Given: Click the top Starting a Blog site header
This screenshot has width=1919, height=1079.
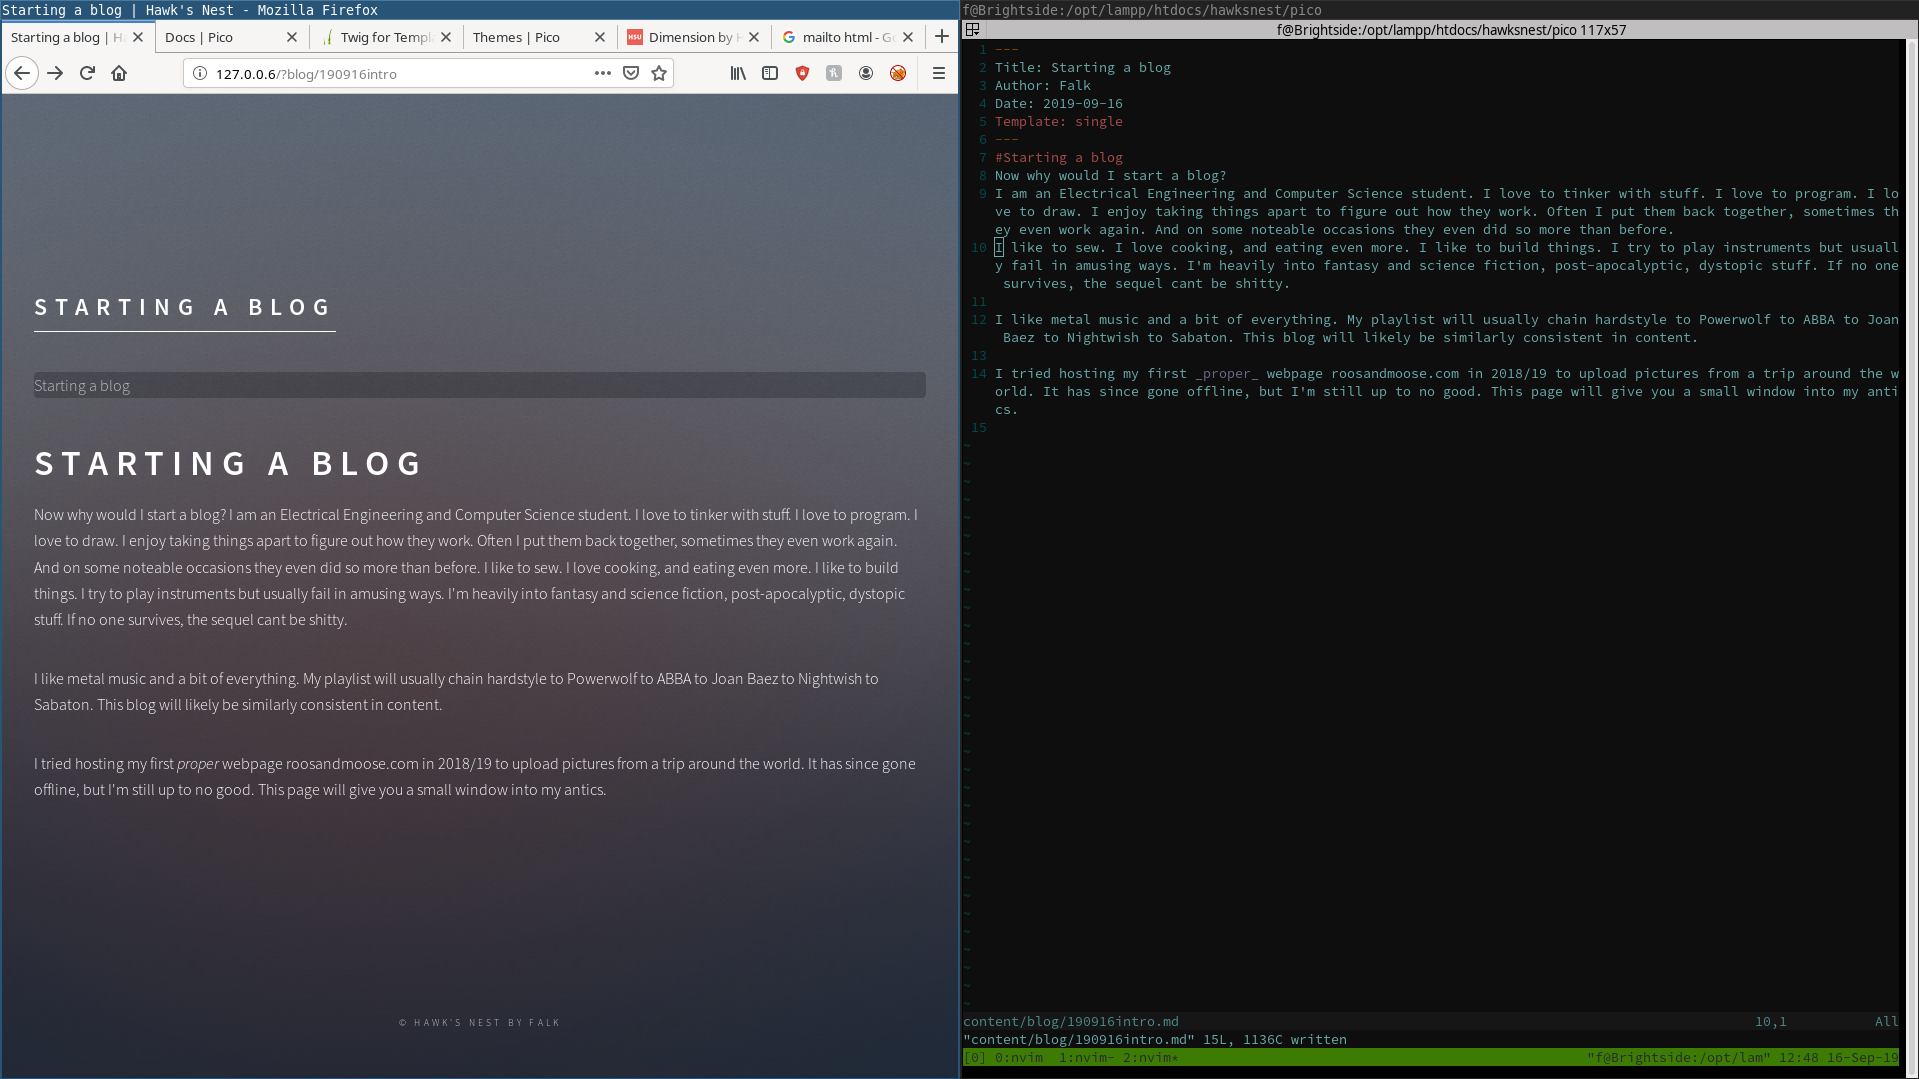Looking at the screenshot, I should pyautogui.click(x=184, y=307).
